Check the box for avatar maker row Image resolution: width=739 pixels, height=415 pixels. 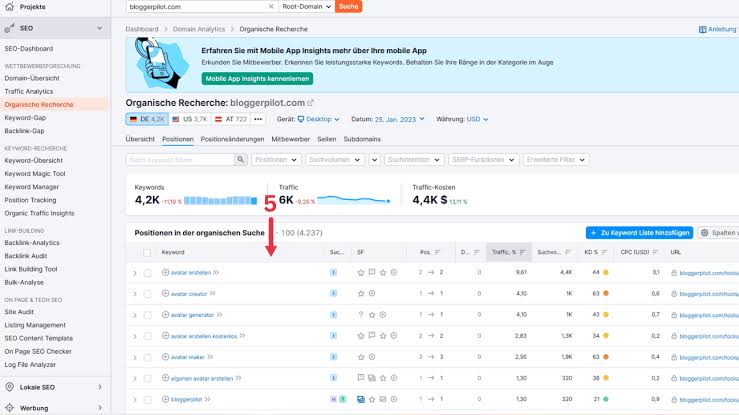(x=148, y=358)
